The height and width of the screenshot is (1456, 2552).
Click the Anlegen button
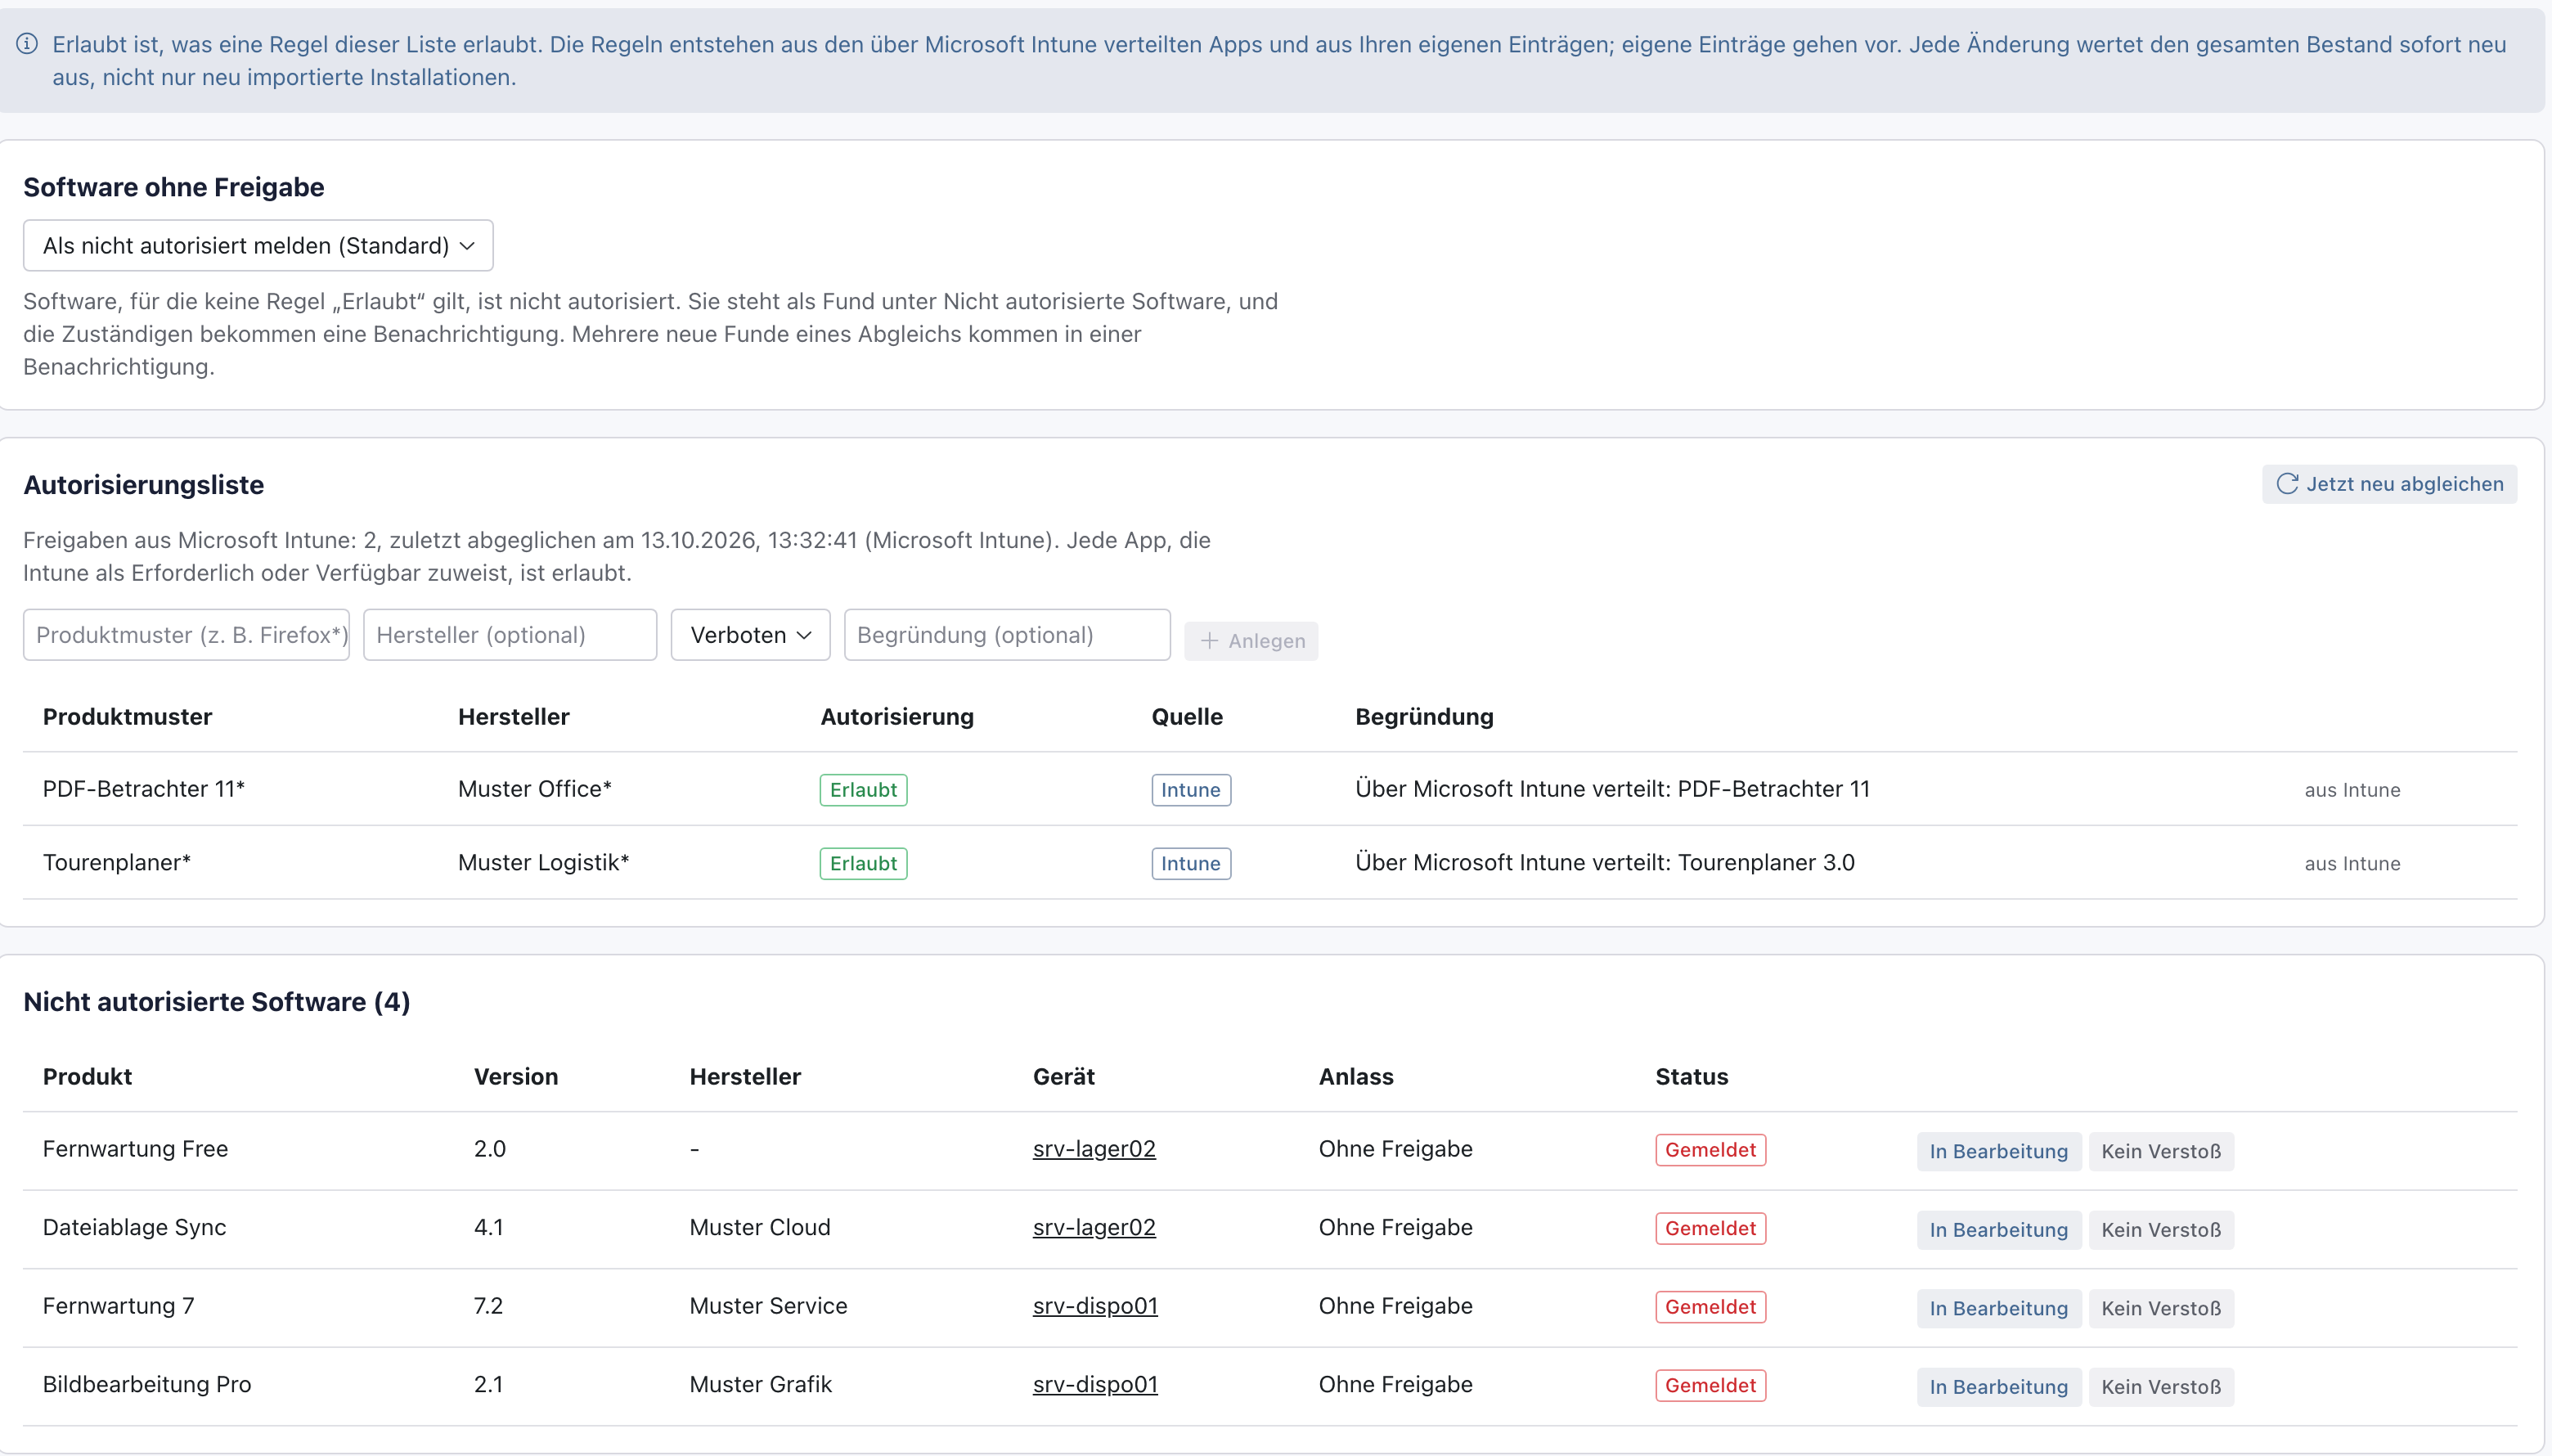click(x=1251, y=641)
